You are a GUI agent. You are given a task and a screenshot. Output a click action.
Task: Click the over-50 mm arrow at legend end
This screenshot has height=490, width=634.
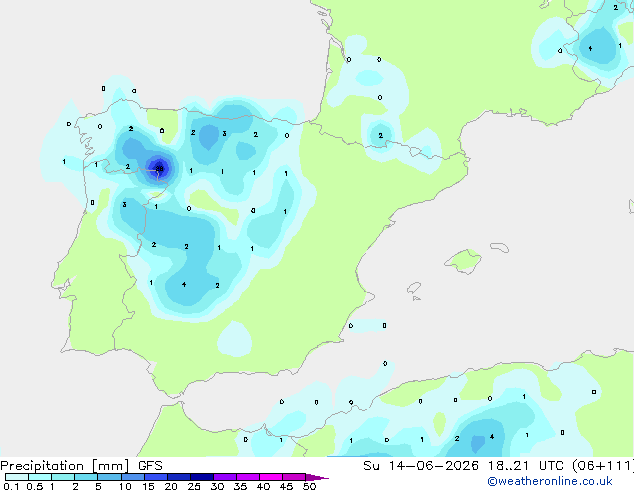tap(317, 478)
